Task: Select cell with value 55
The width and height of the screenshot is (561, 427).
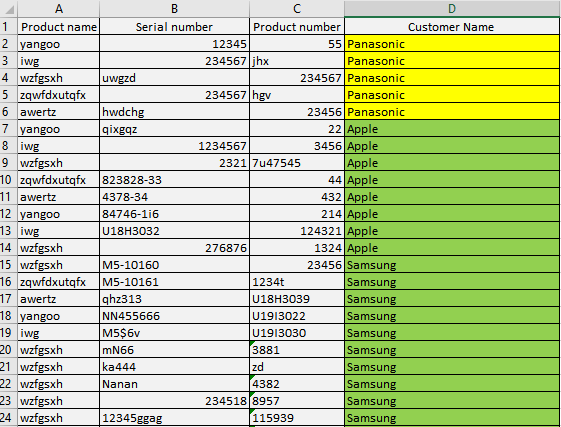Action: click(297, 43)
